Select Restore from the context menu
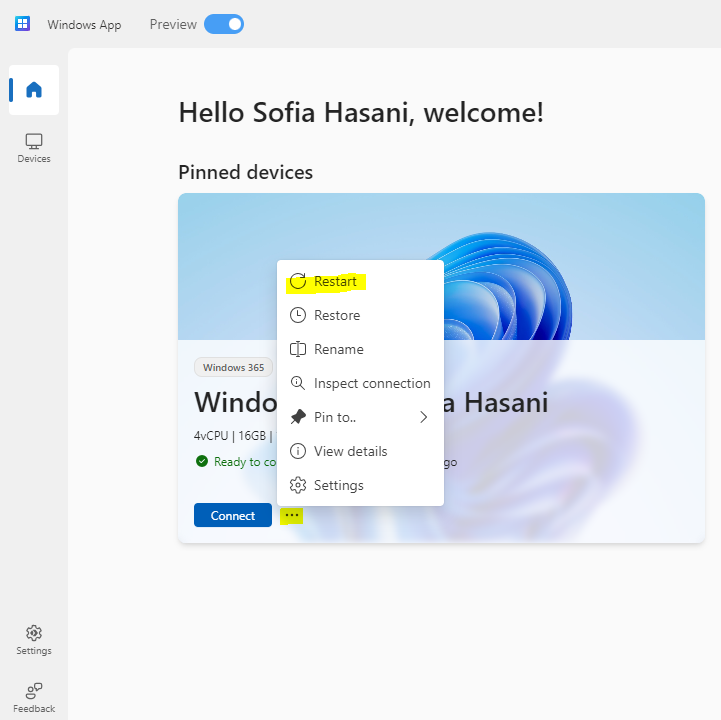The height and width of the screenshot is (720, 721). (360, 315)
